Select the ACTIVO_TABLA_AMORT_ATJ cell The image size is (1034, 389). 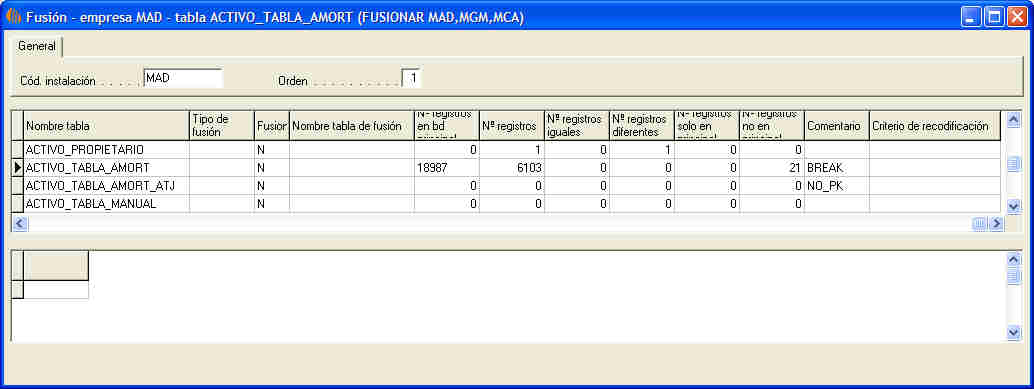click(106, 187)
